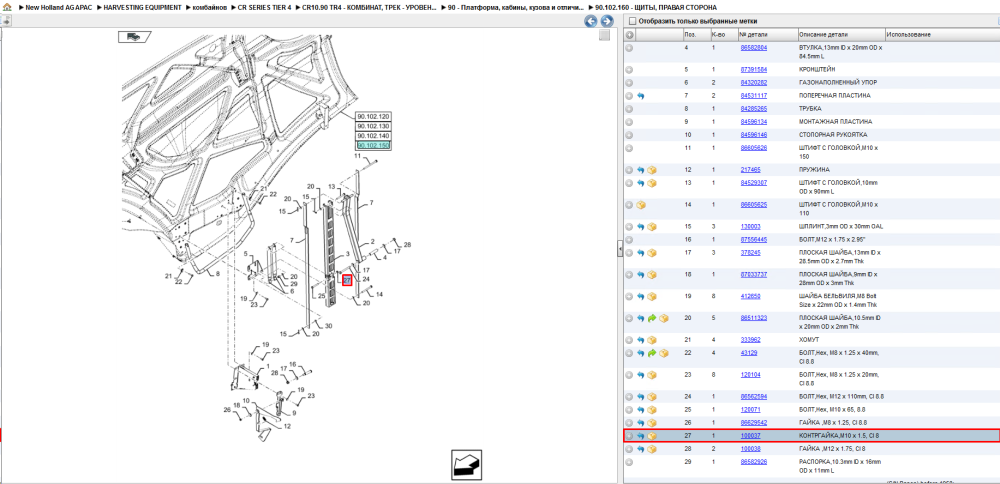Click 90.102.130 reference label on diagram
The height and width of the screenshot is (484, 1000).
[373, 126]
